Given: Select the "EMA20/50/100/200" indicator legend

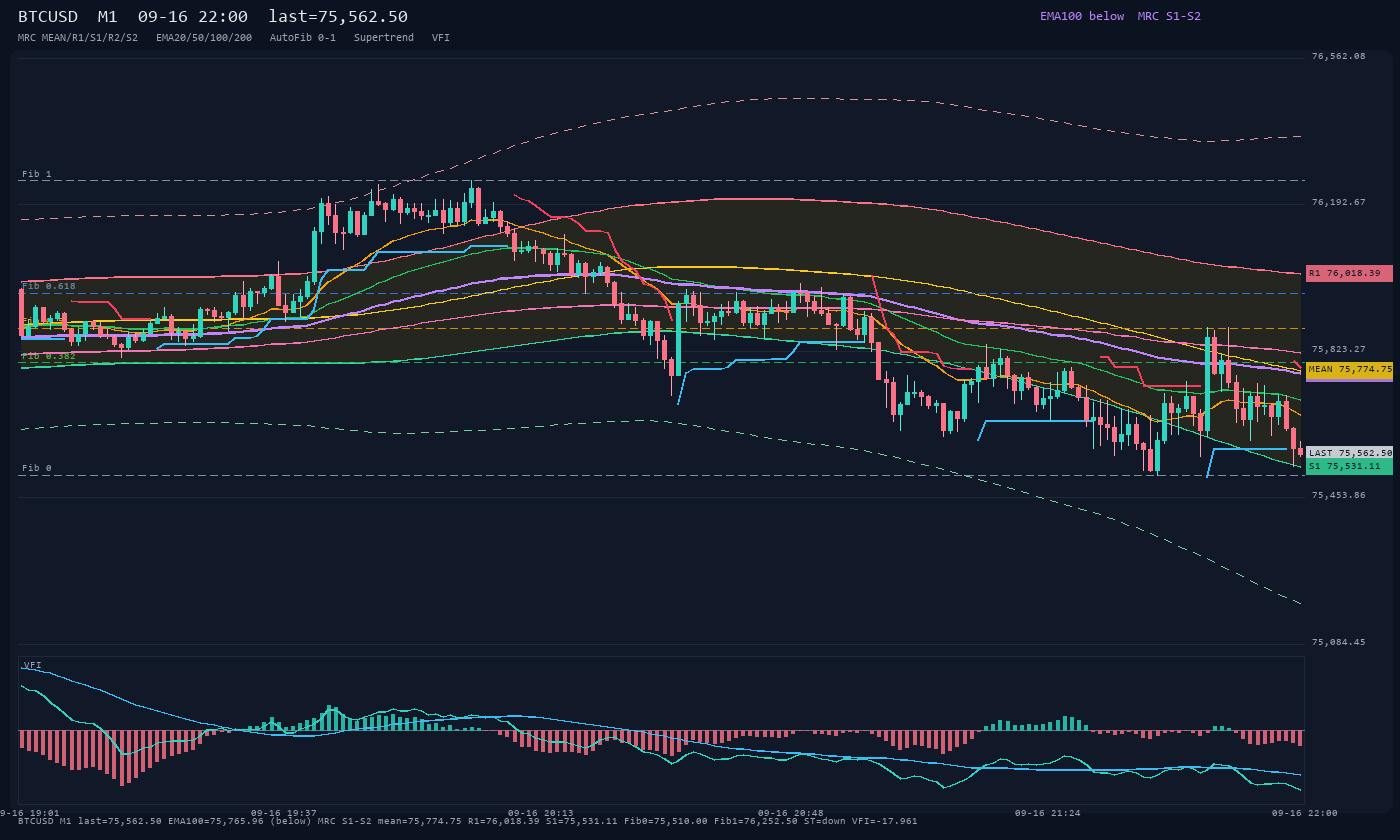Looking at the screenshot, I should 204,37.
